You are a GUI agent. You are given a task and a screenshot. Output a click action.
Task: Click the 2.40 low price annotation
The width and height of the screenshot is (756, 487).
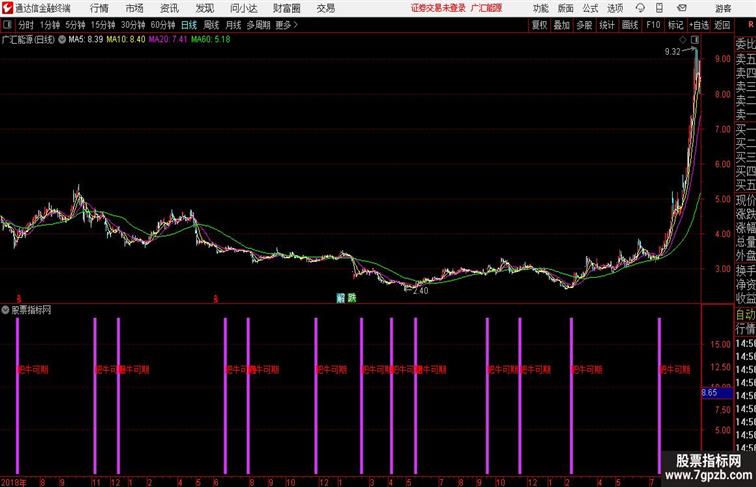(x=420, y=291)
